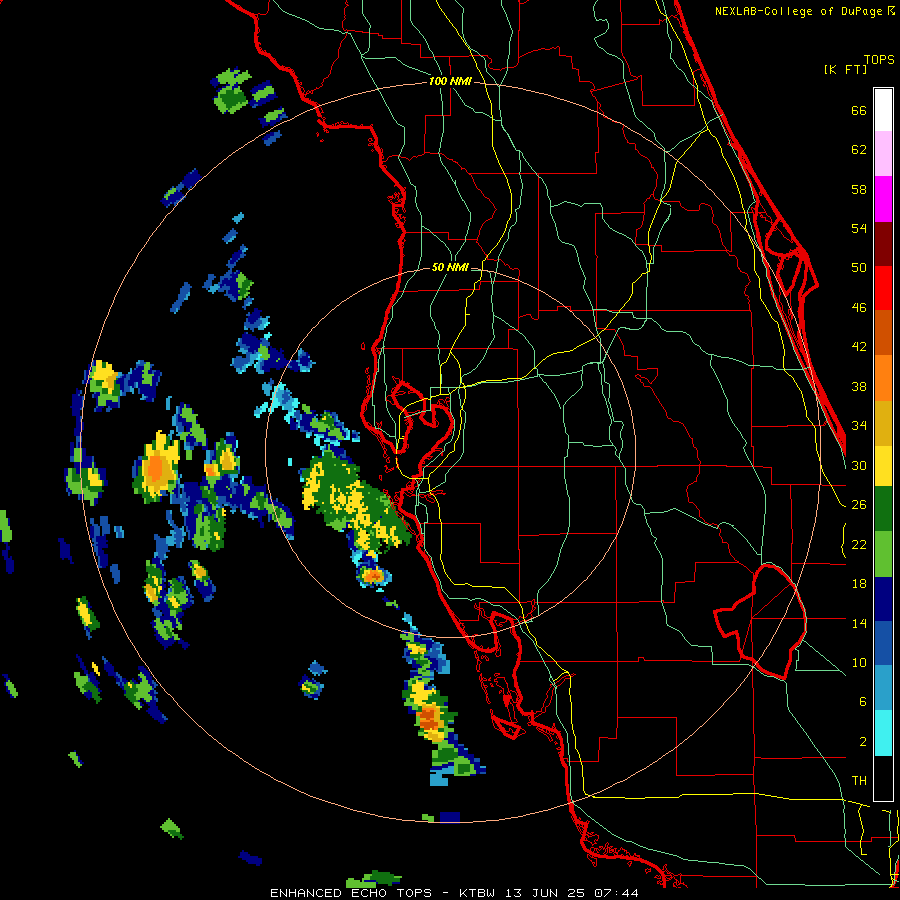Select the bright yellow legend swatch

point(883,465)
